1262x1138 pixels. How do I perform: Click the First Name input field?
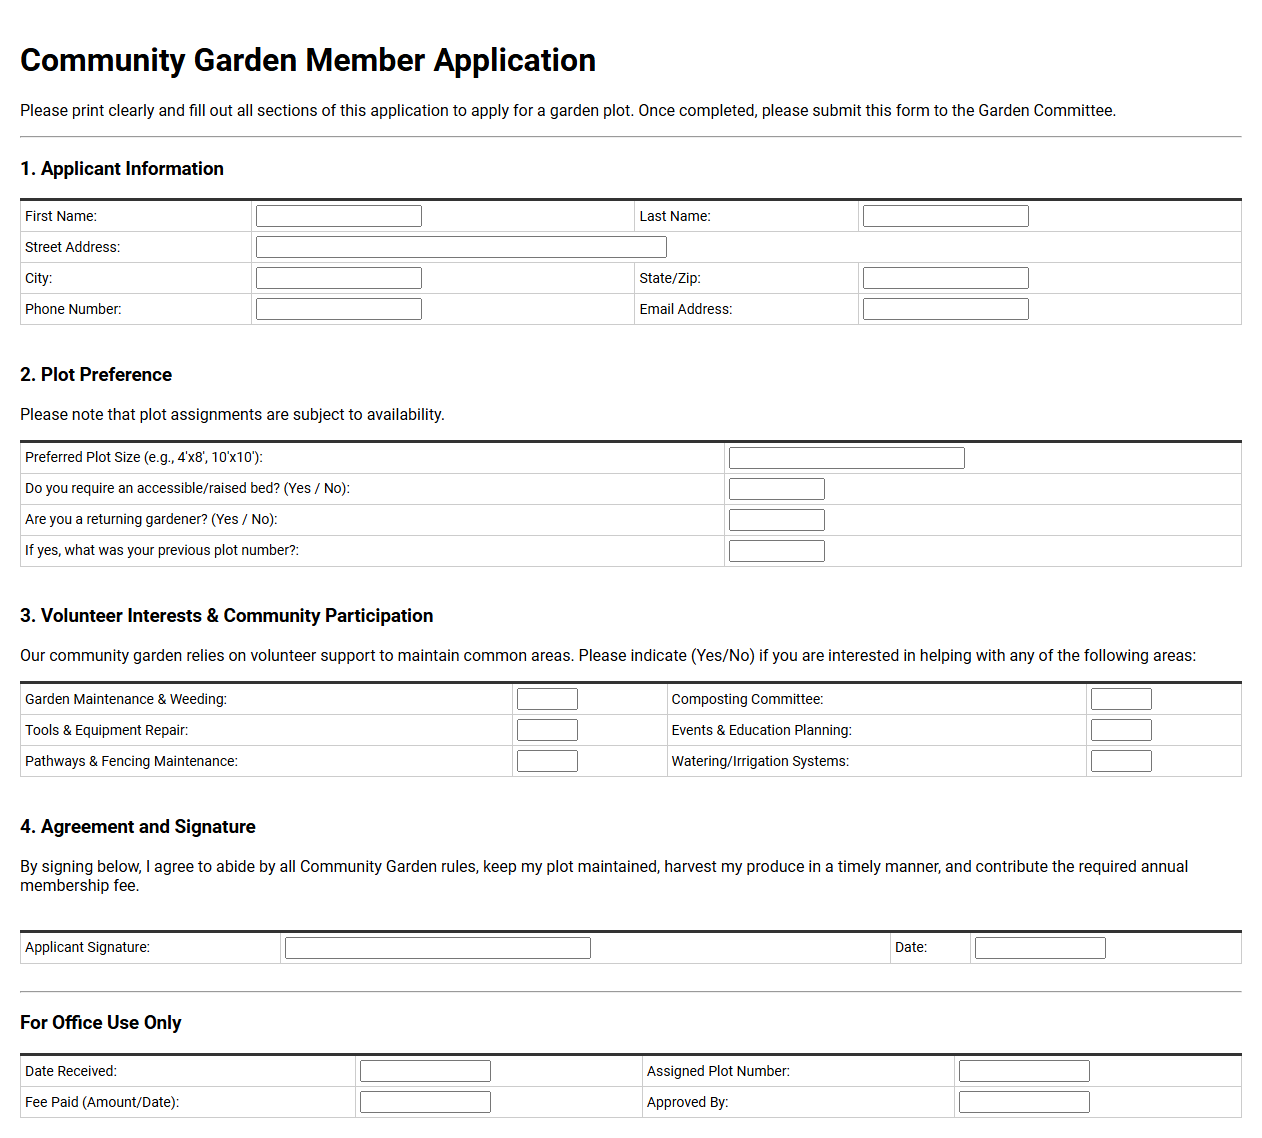[339, 216]
